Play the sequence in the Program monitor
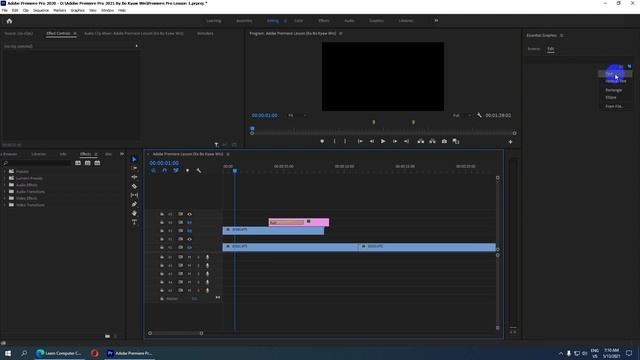 tap(383, 141)
